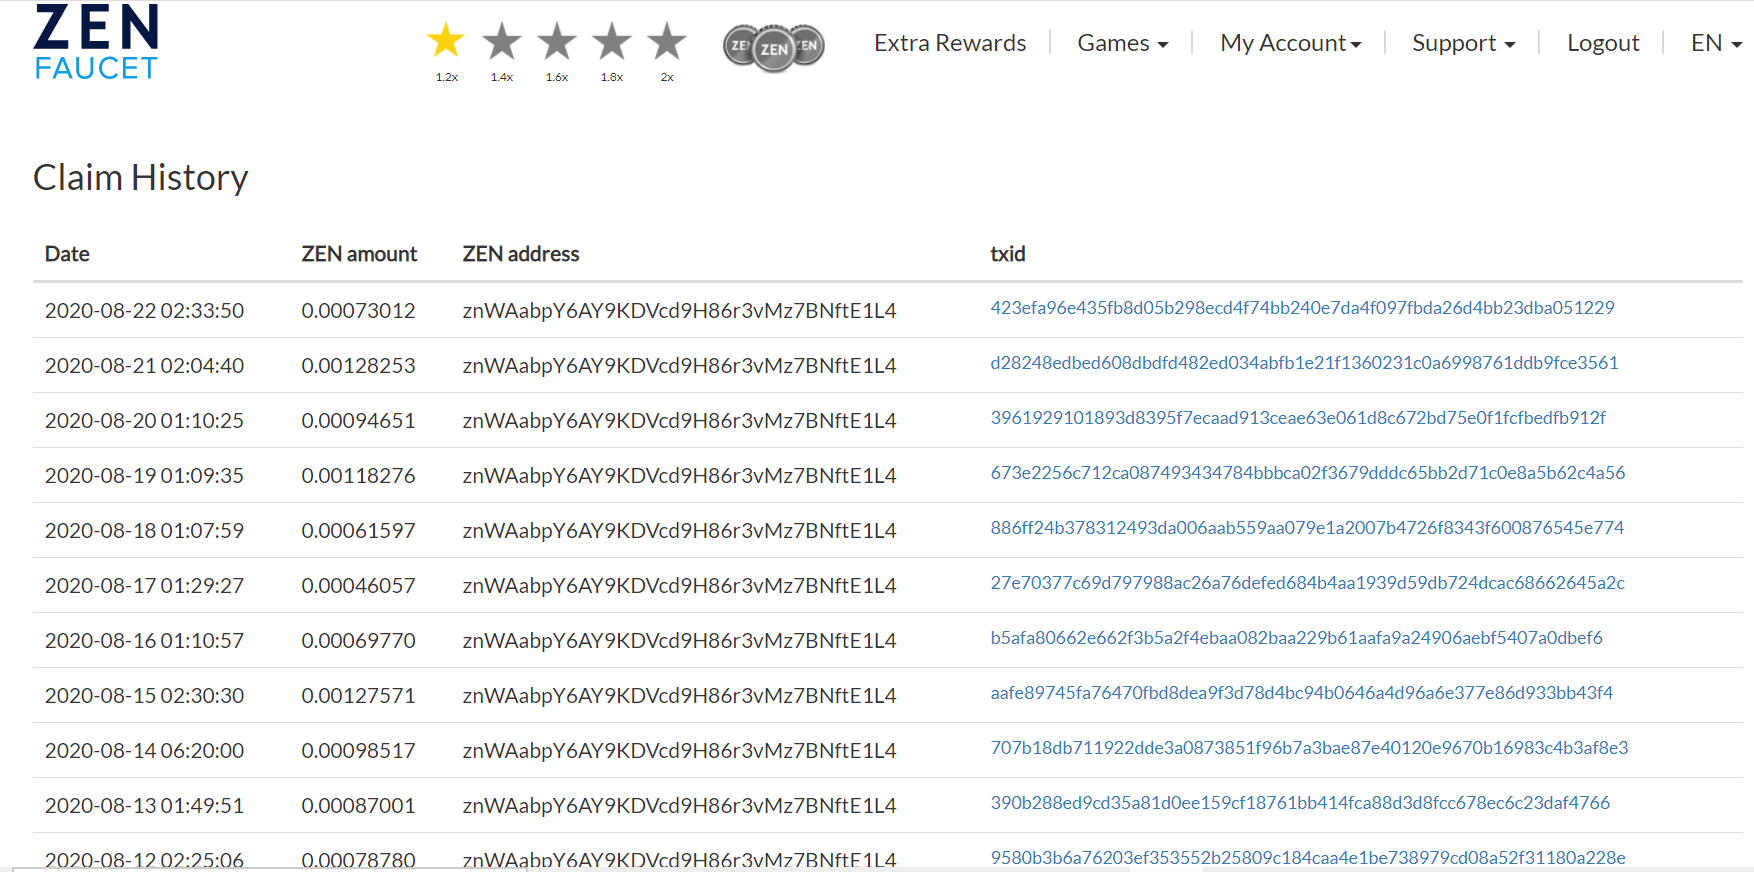
Task: Click ZEN address in the 2020-08-13 row
Action: coord(679,806)
